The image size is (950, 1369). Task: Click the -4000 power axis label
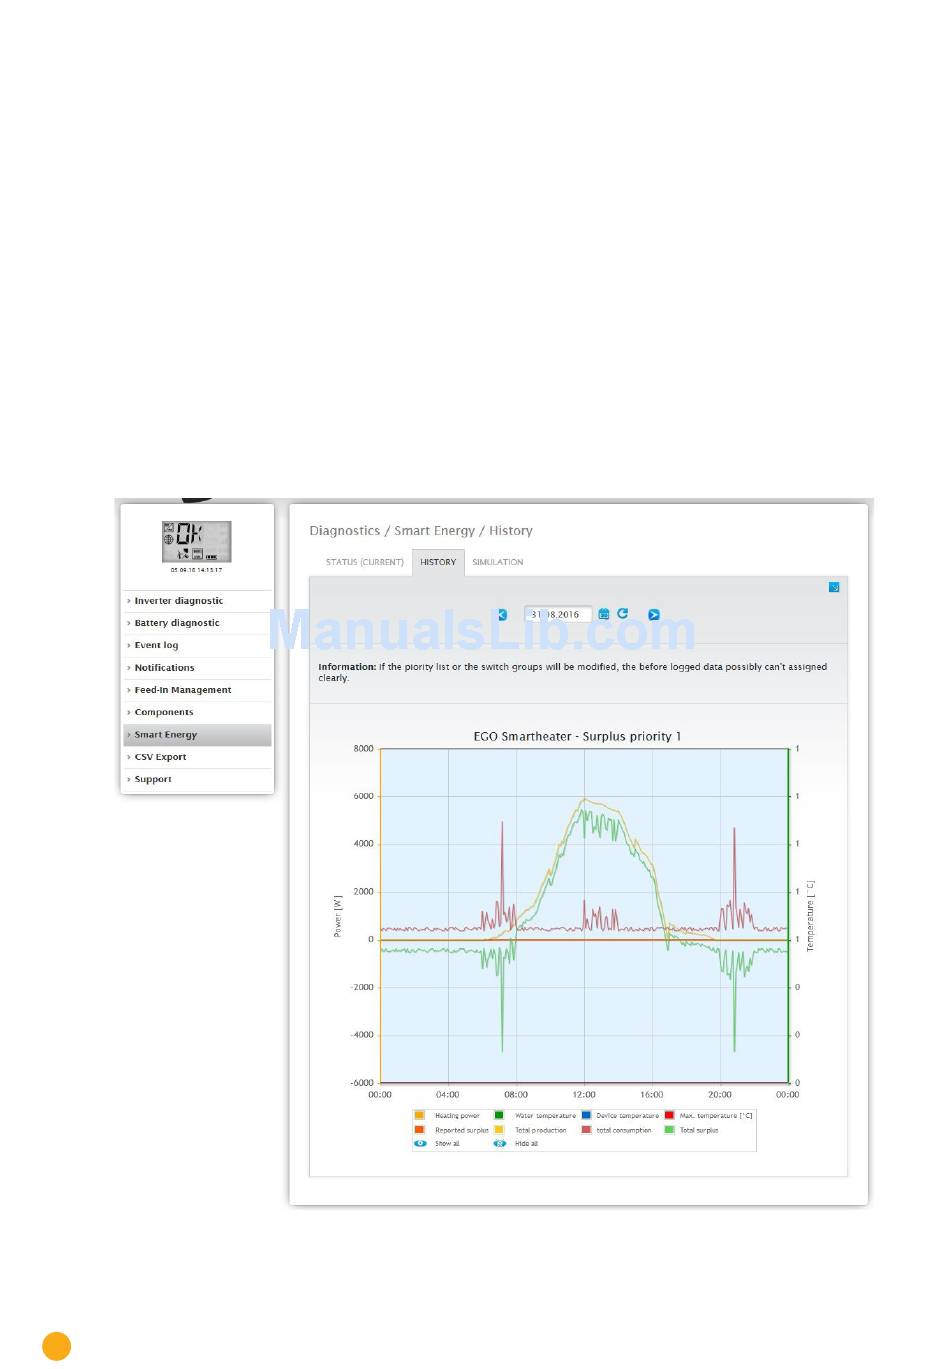click(362, 1035)
